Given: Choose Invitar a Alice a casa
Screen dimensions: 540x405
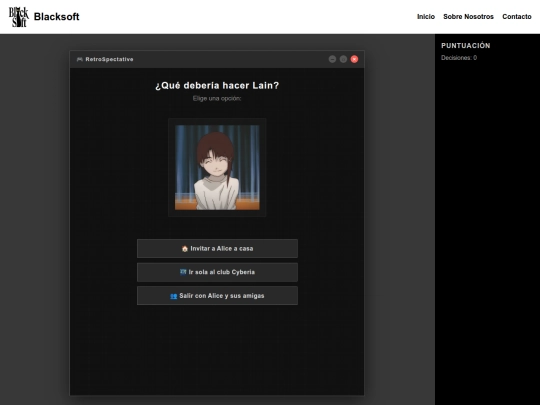Looking at the screenshot, I should pyautogui.click(x=217, y=248).
